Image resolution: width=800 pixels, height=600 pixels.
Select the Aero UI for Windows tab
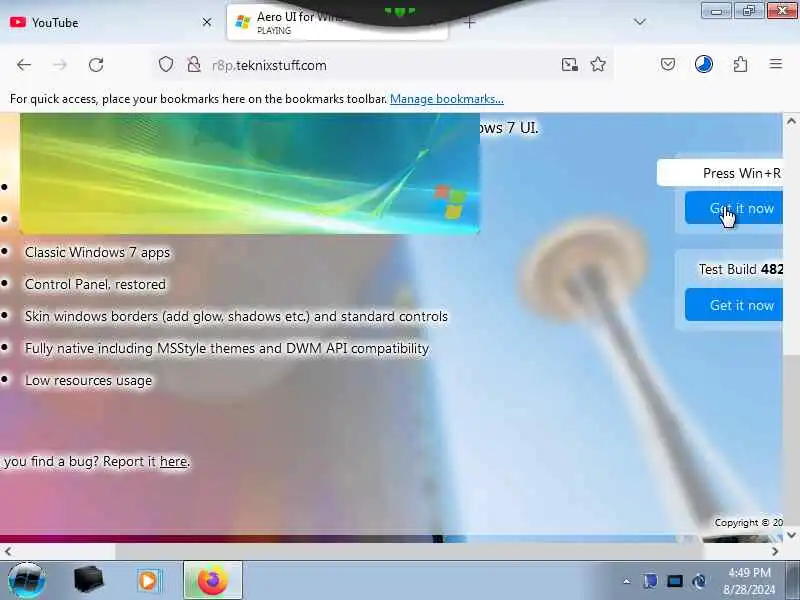(337, 23)
